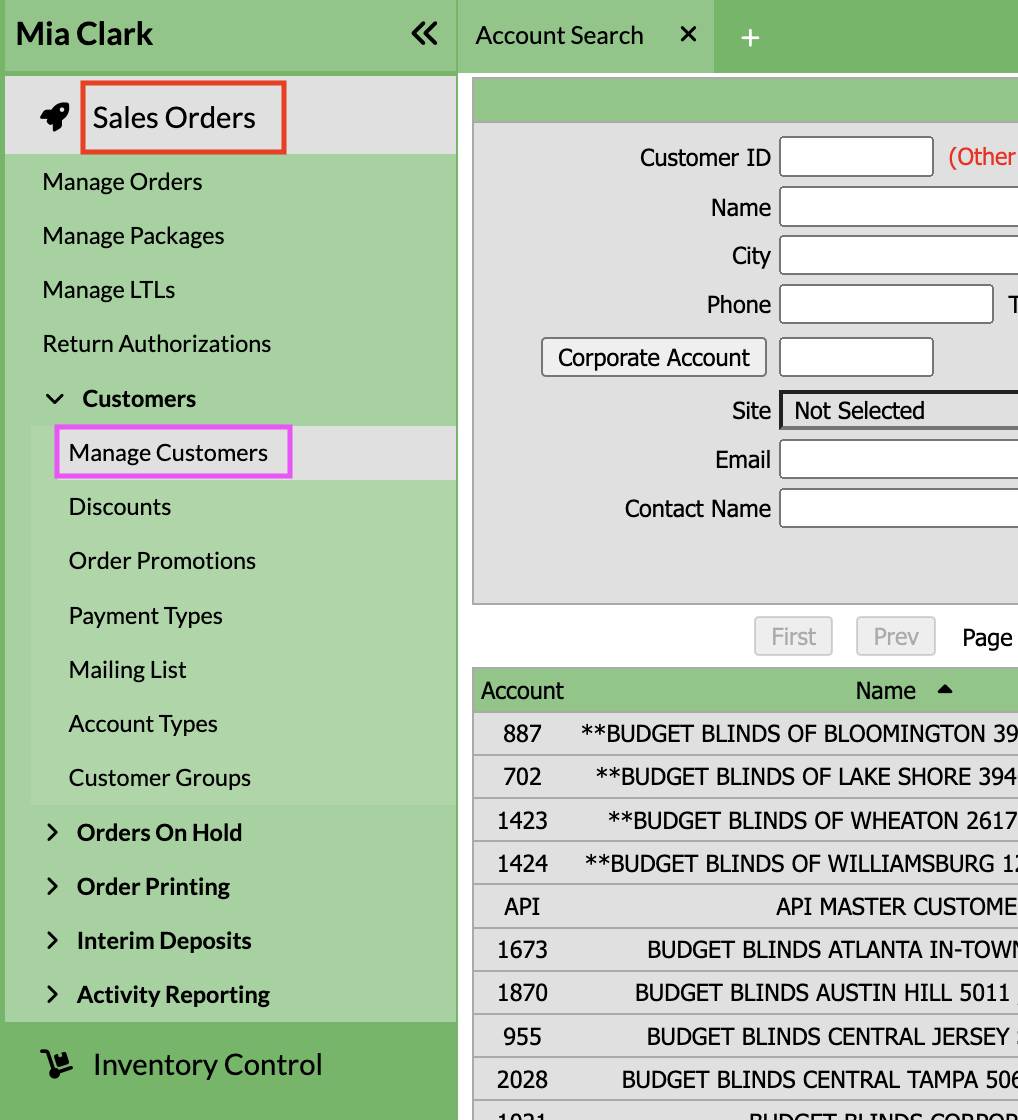This screenshot has width=1018, height=1120.
Task: Open Manage Packages
Action: coord(134,236)
